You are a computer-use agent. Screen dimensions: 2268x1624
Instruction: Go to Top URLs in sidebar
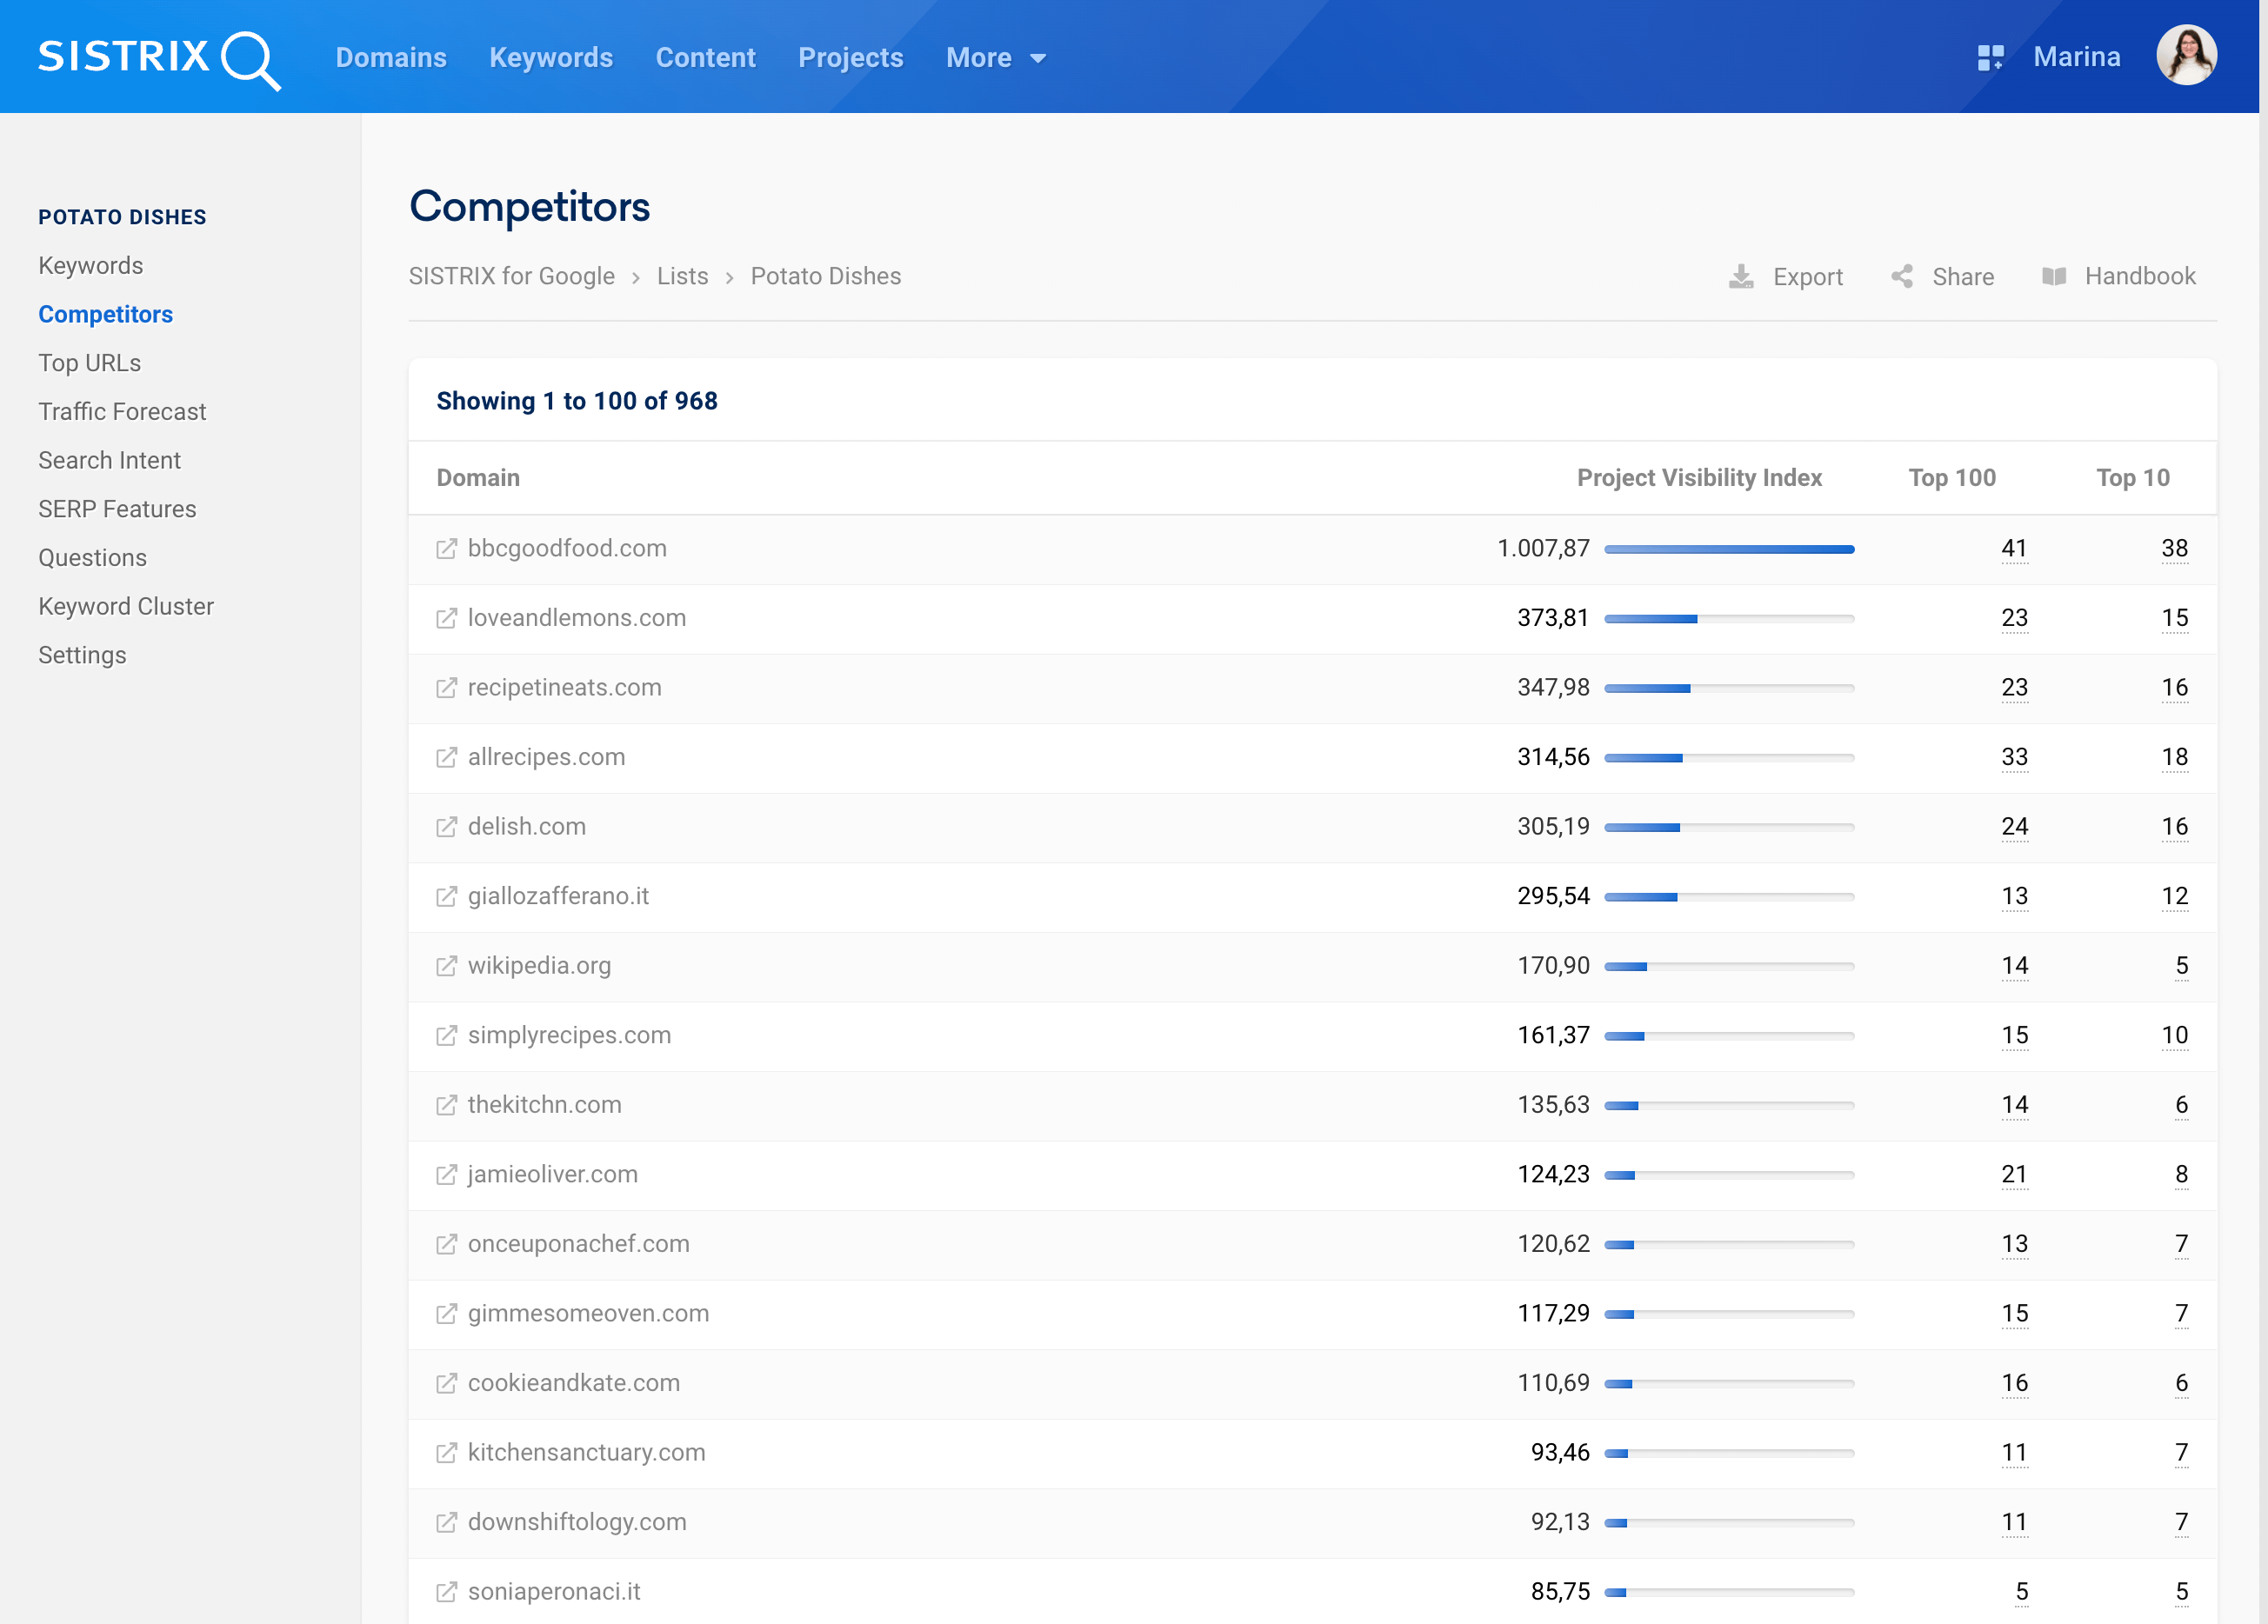(89, 363)
